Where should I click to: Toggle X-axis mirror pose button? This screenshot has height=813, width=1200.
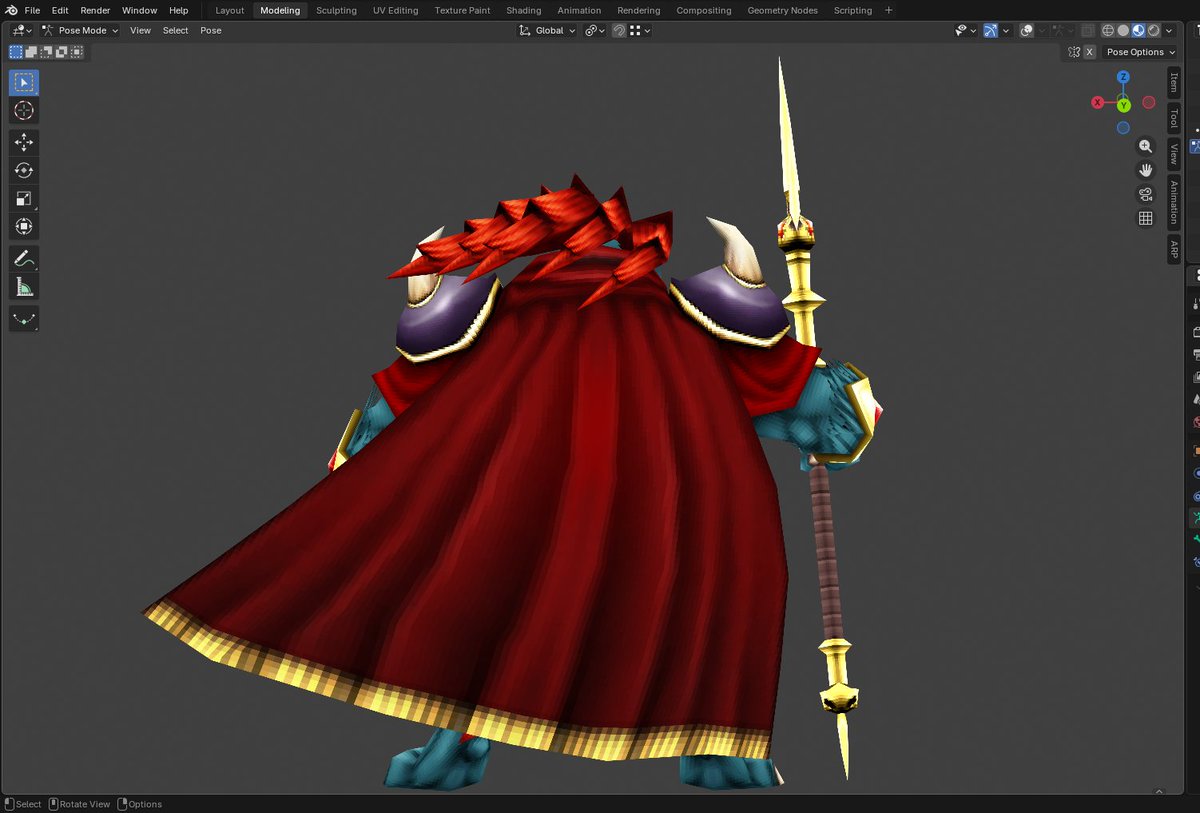point(1089,52)
